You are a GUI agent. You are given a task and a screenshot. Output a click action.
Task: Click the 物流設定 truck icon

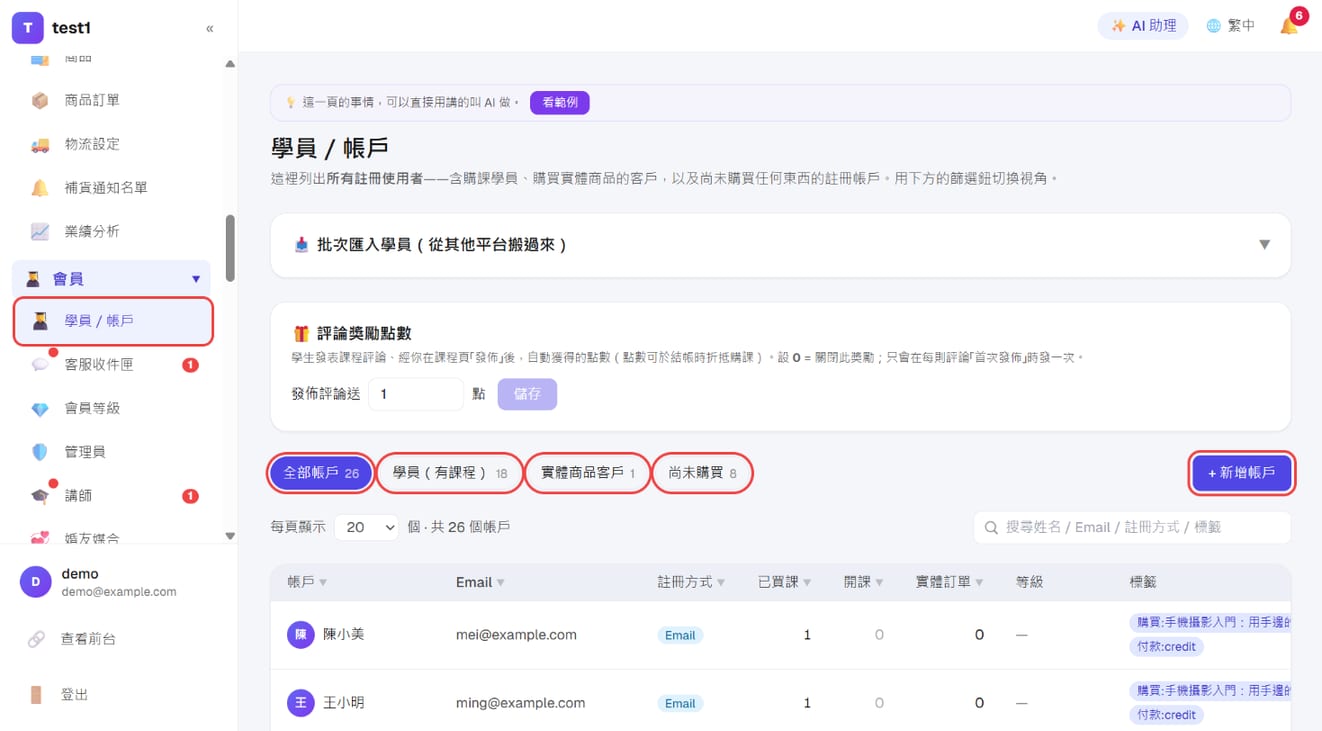pyautogui.click(x=40, y=144)
